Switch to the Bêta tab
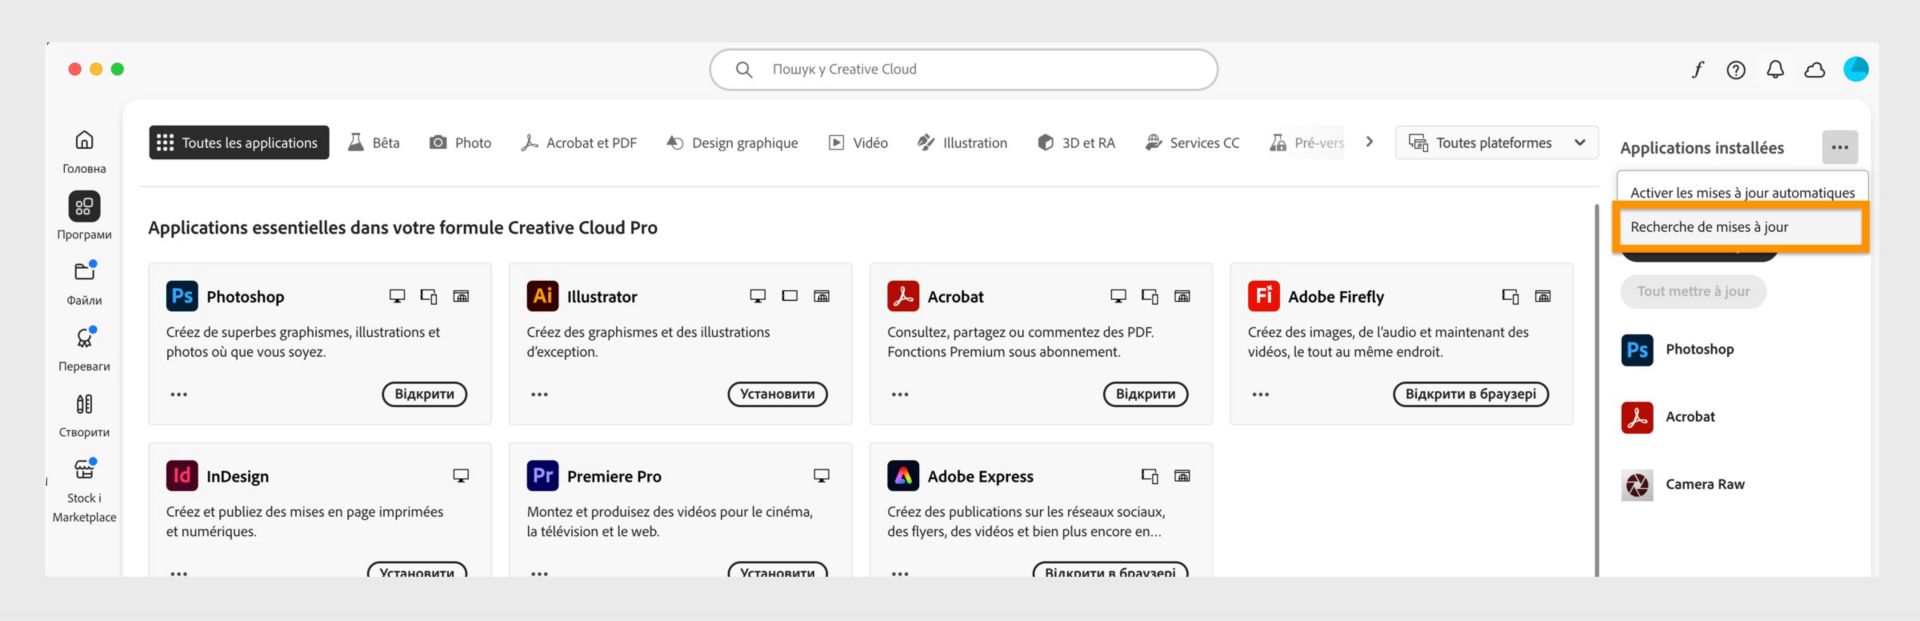 [374, 143]
